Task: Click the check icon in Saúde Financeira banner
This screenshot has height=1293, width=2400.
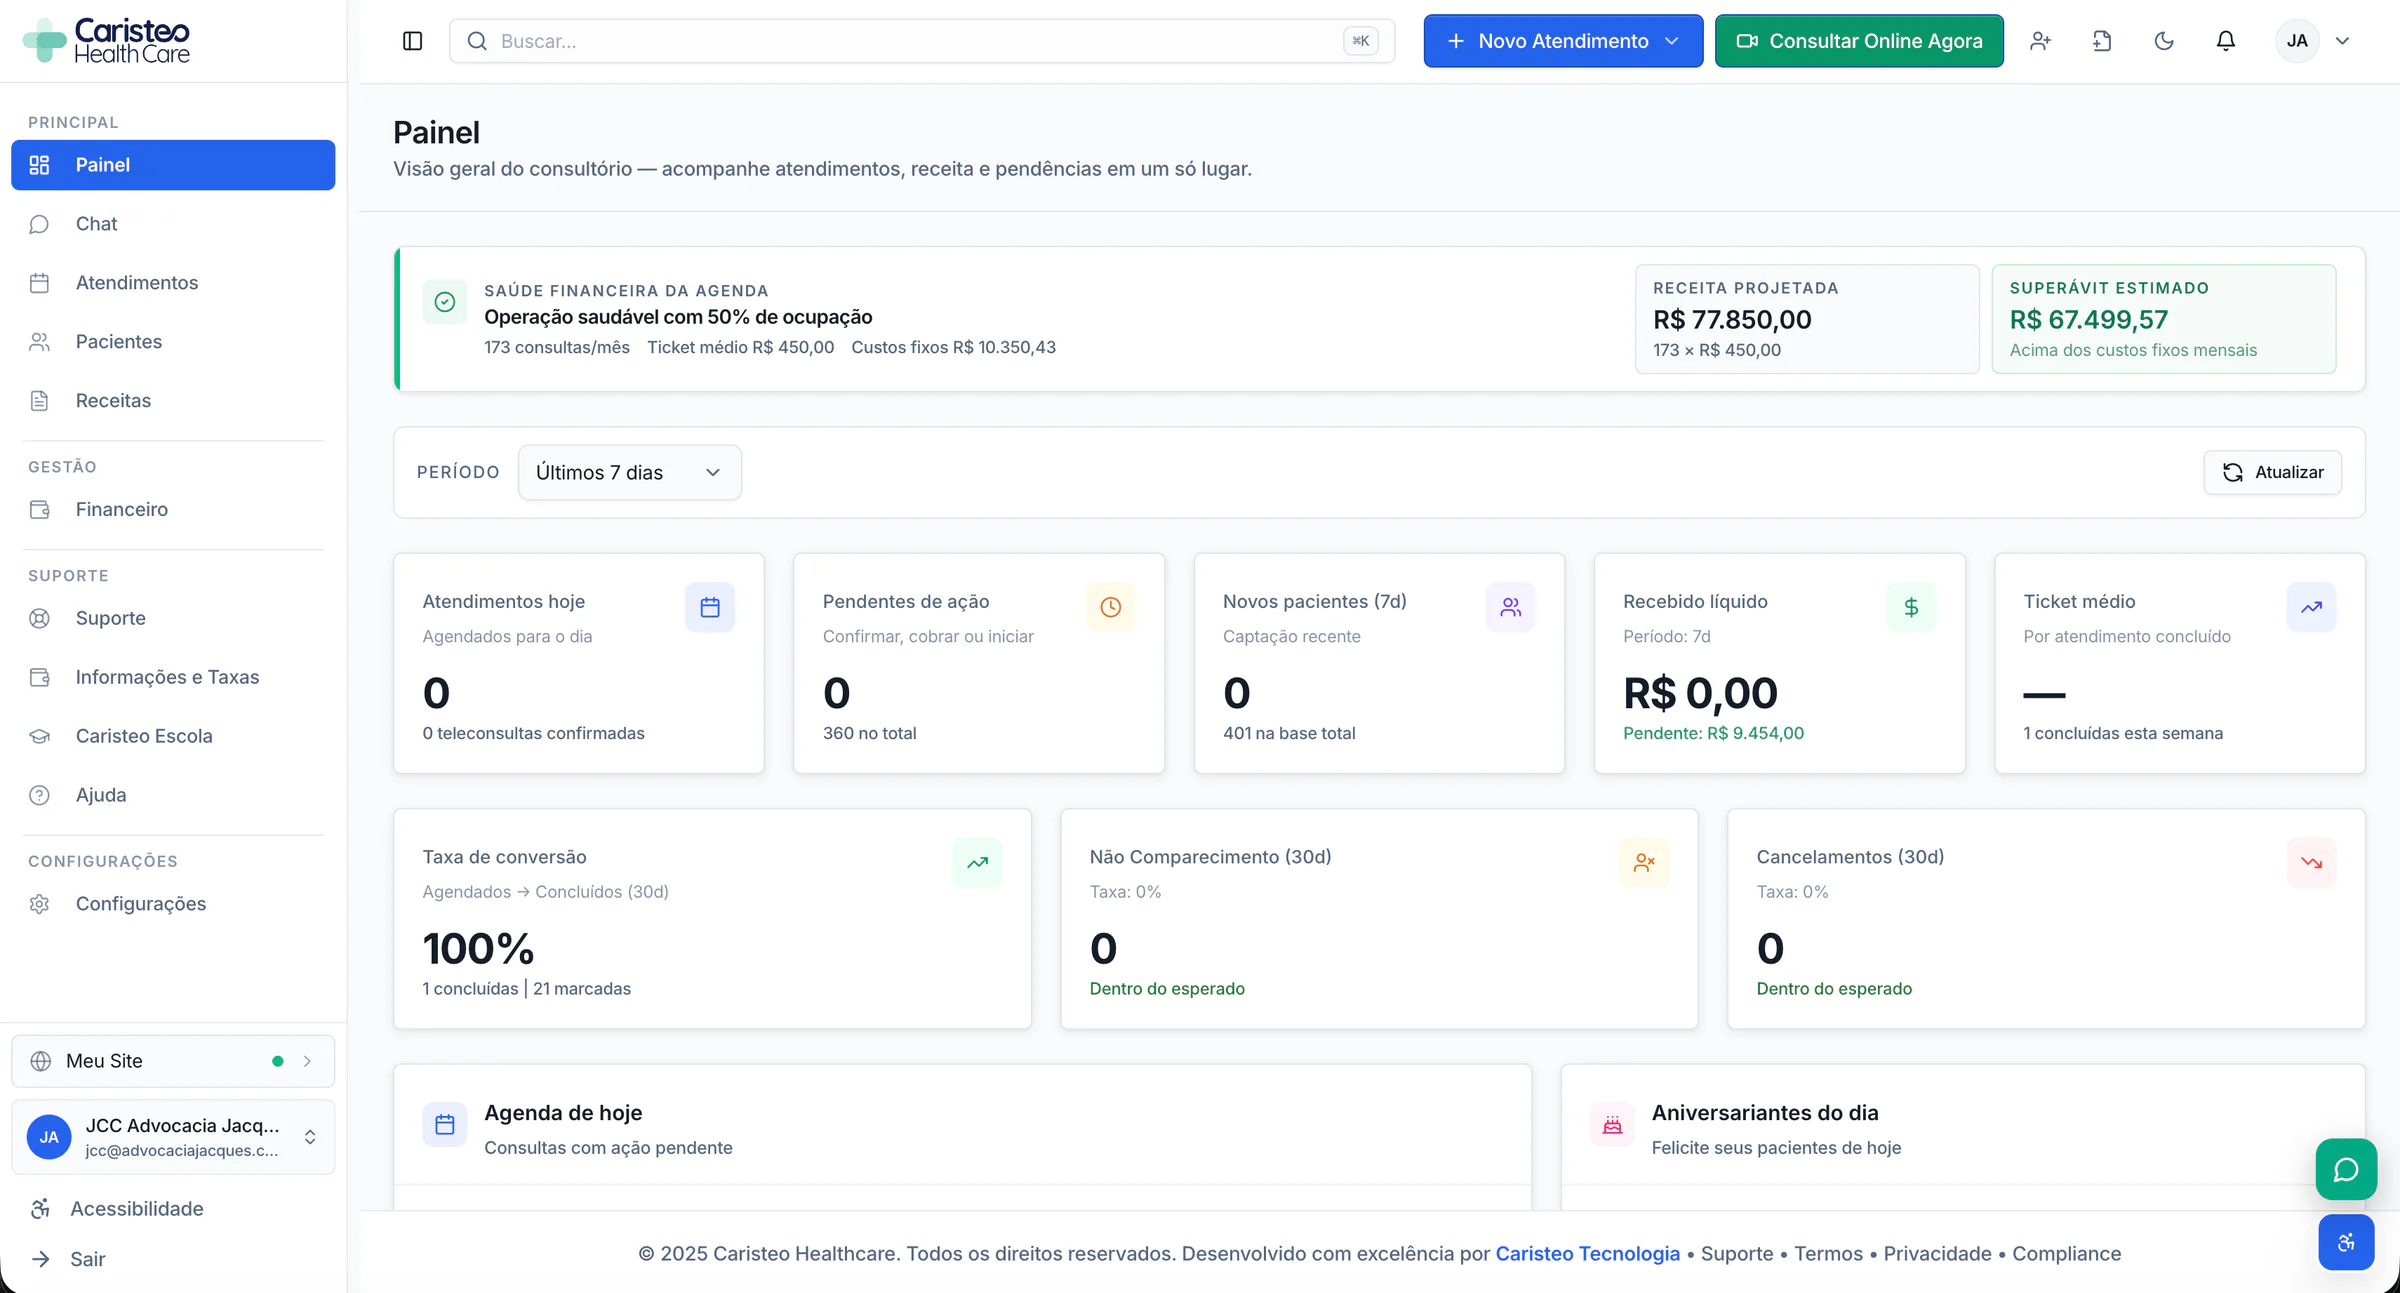Action: [x=445, y=302]
